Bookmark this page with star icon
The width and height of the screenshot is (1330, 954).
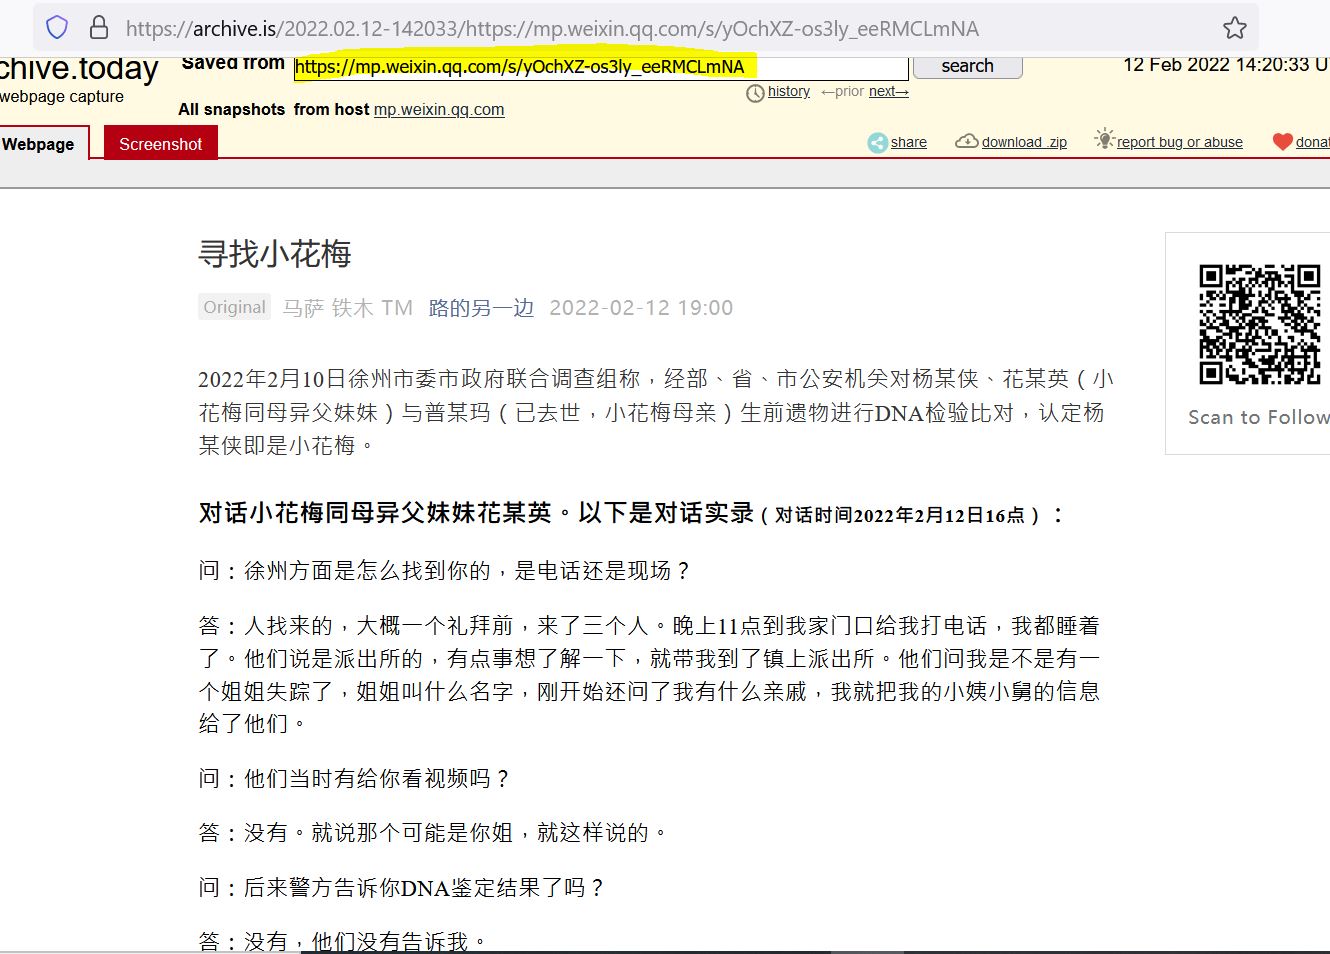(1235, 28)
